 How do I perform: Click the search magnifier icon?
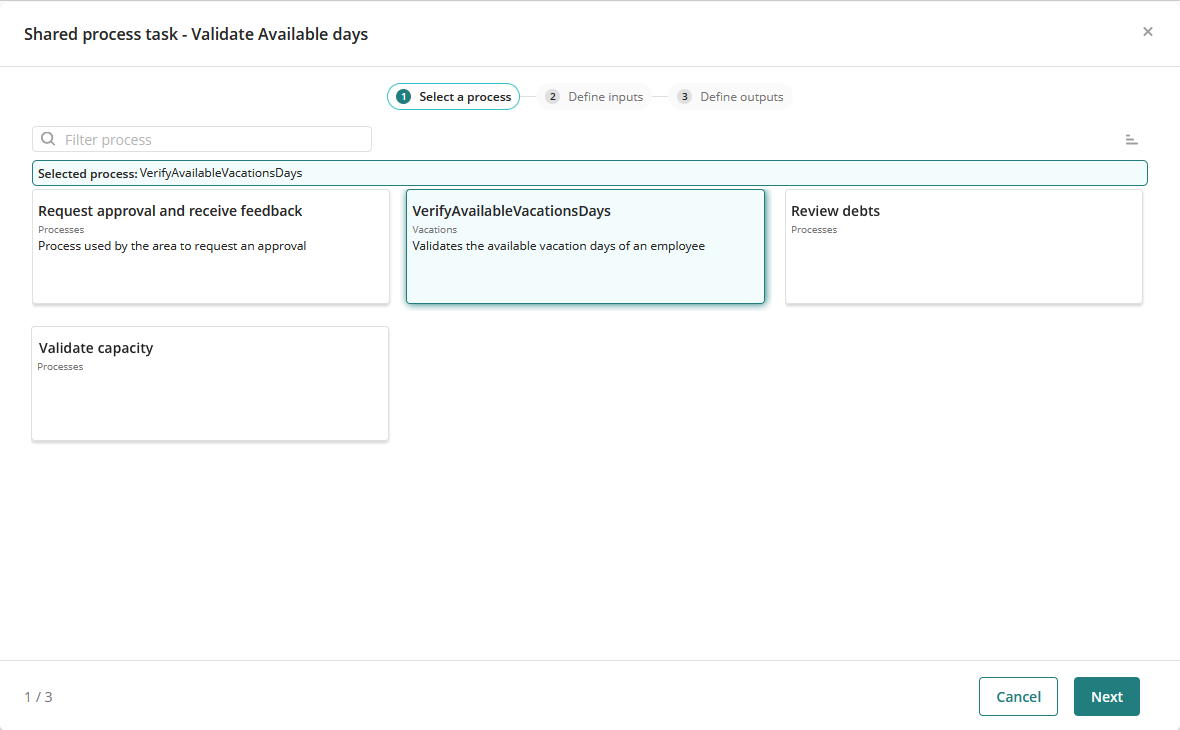tap(48, 139)
